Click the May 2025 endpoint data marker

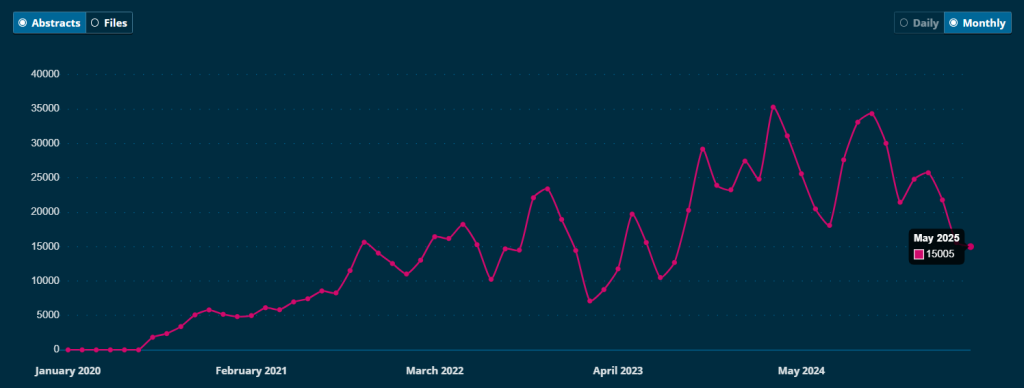click(x=970, y=246)
